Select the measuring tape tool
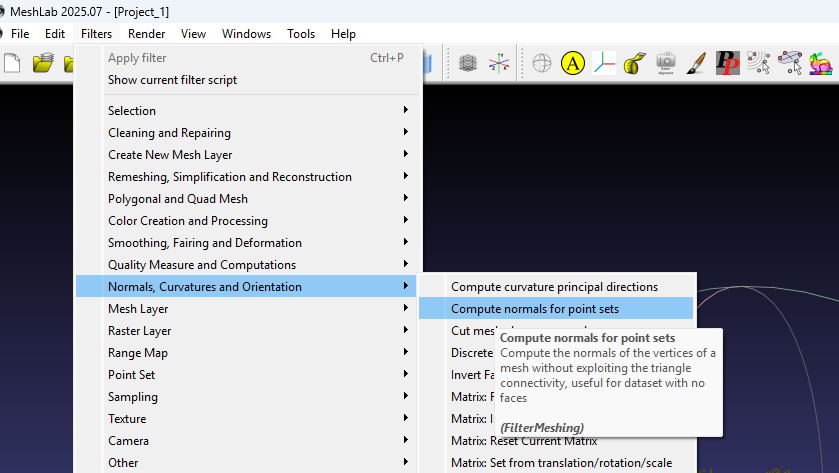Screen dimensions: 839x473 (x=634, y=63)
